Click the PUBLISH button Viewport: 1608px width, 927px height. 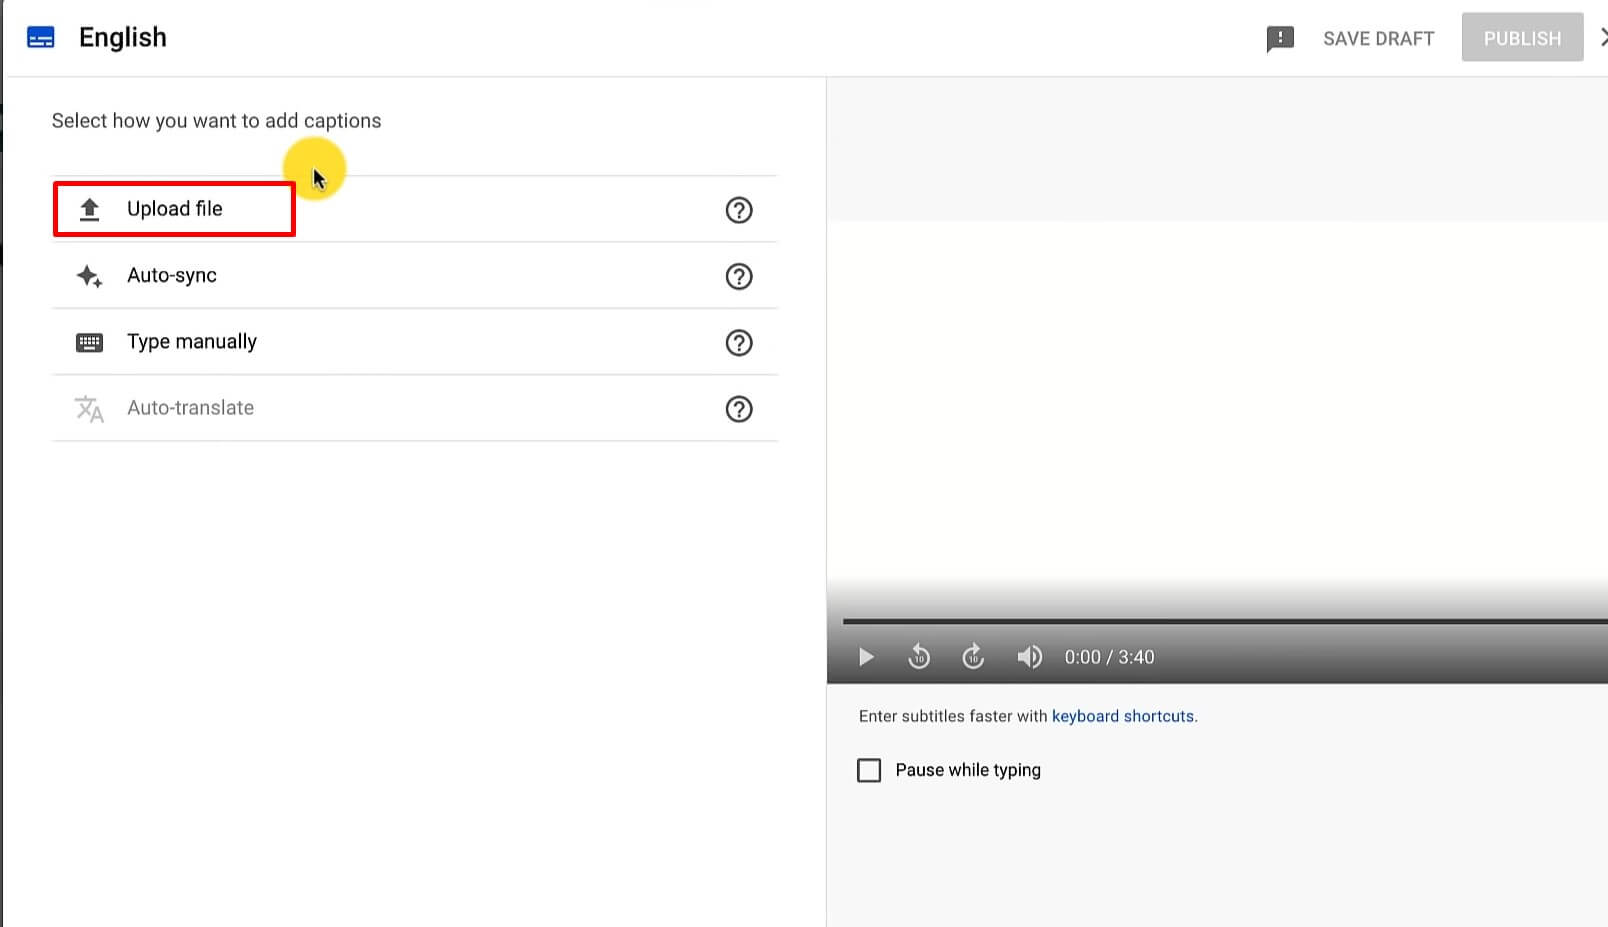pos(1522,38)
